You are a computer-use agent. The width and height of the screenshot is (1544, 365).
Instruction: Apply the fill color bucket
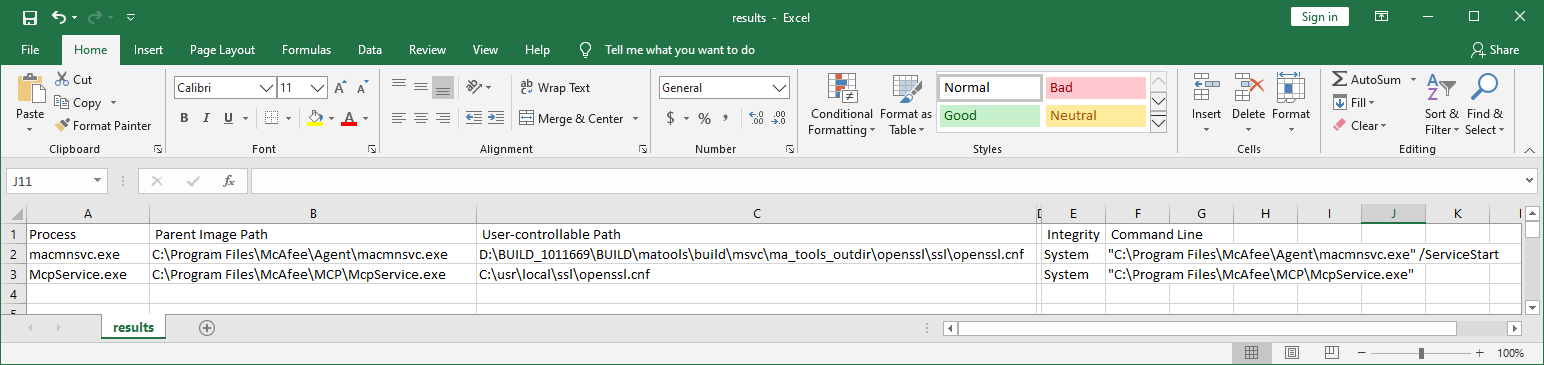pyautogui.click(x=315, y=118)
